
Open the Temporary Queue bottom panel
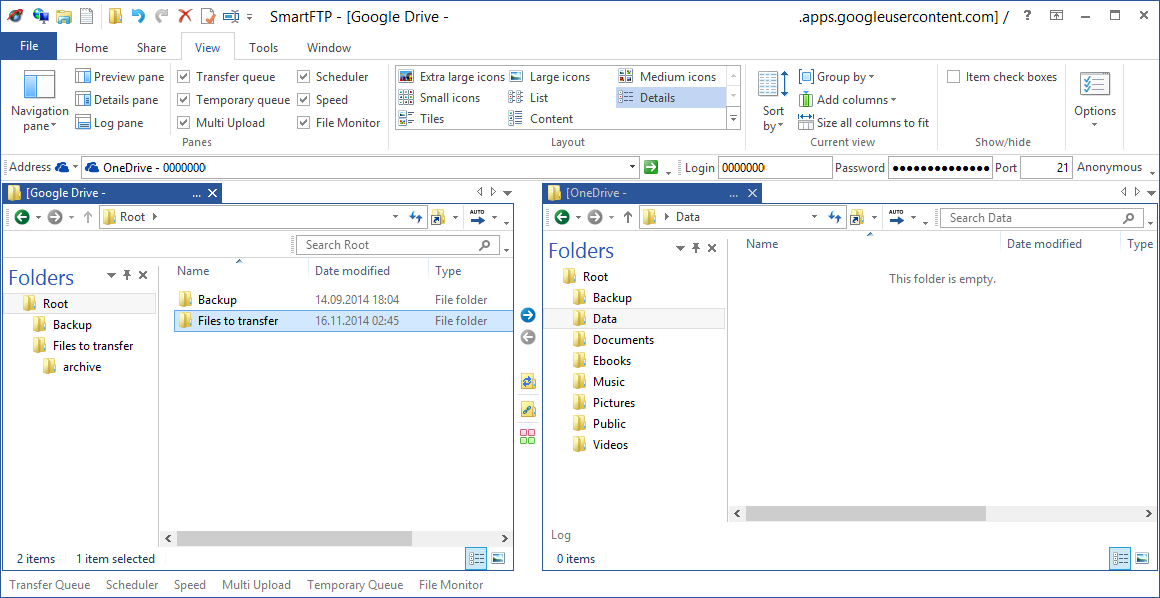click(355, 585)
